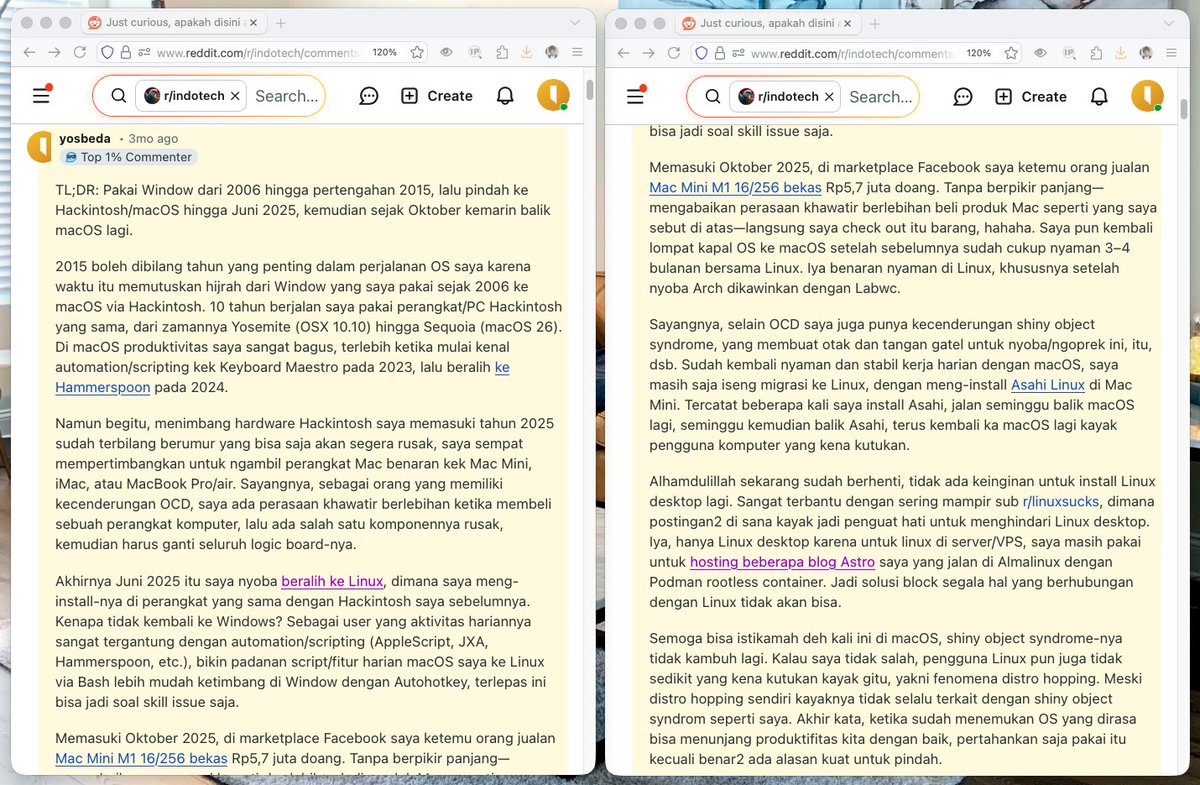Go back in the left browser window

click(x=29, y=52)
